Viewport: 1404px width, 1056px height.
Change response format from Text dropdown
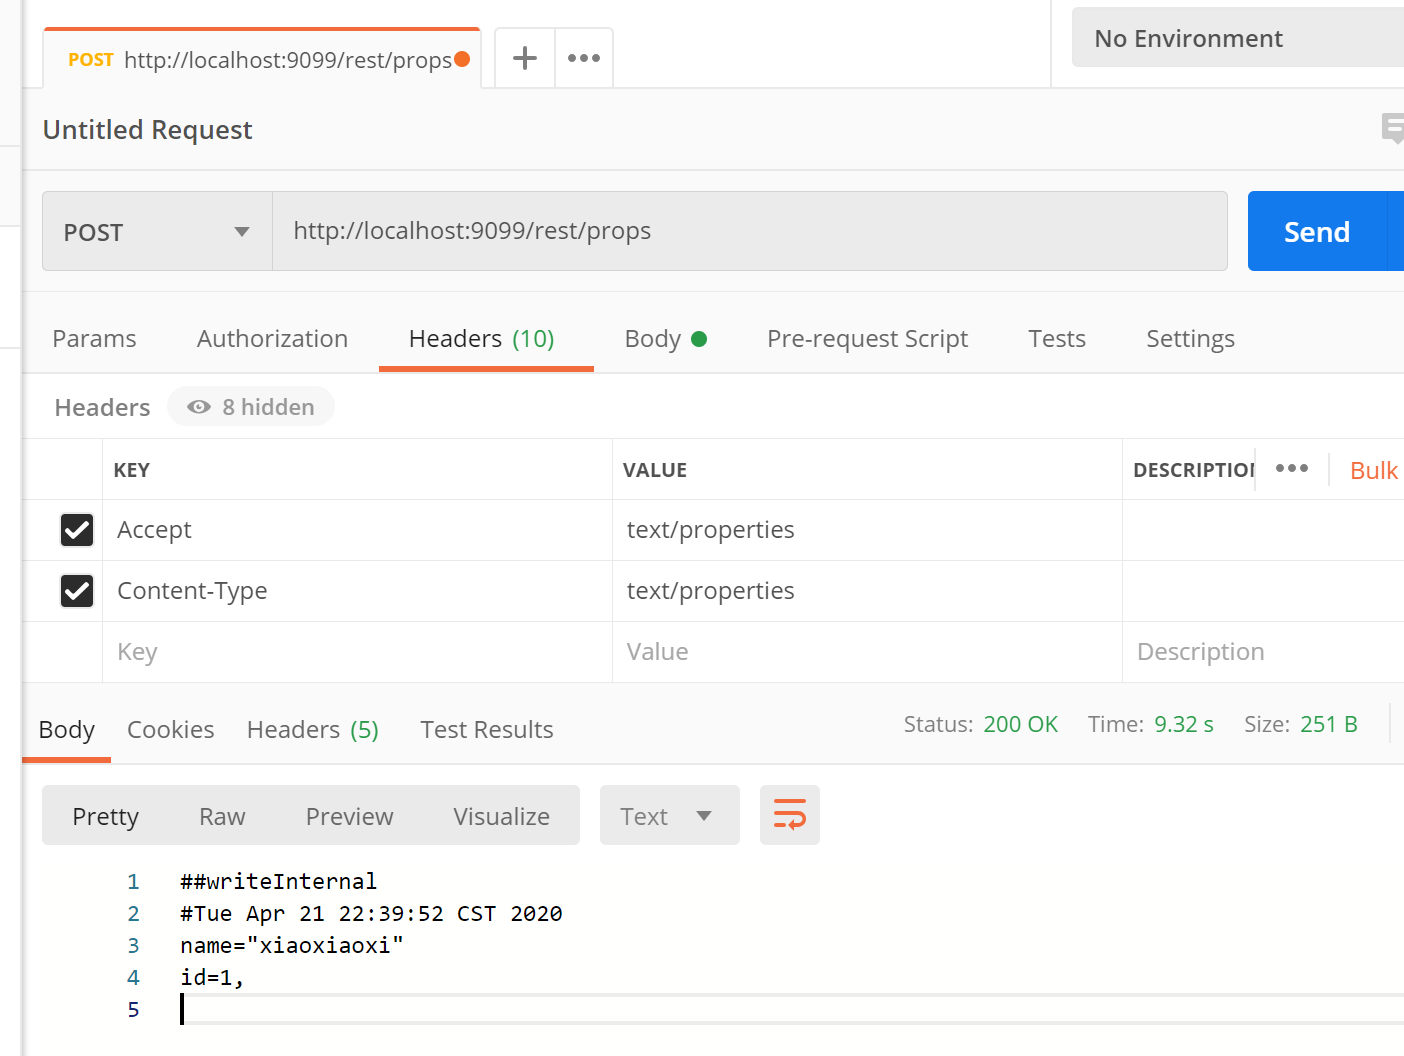click(669, 816)
